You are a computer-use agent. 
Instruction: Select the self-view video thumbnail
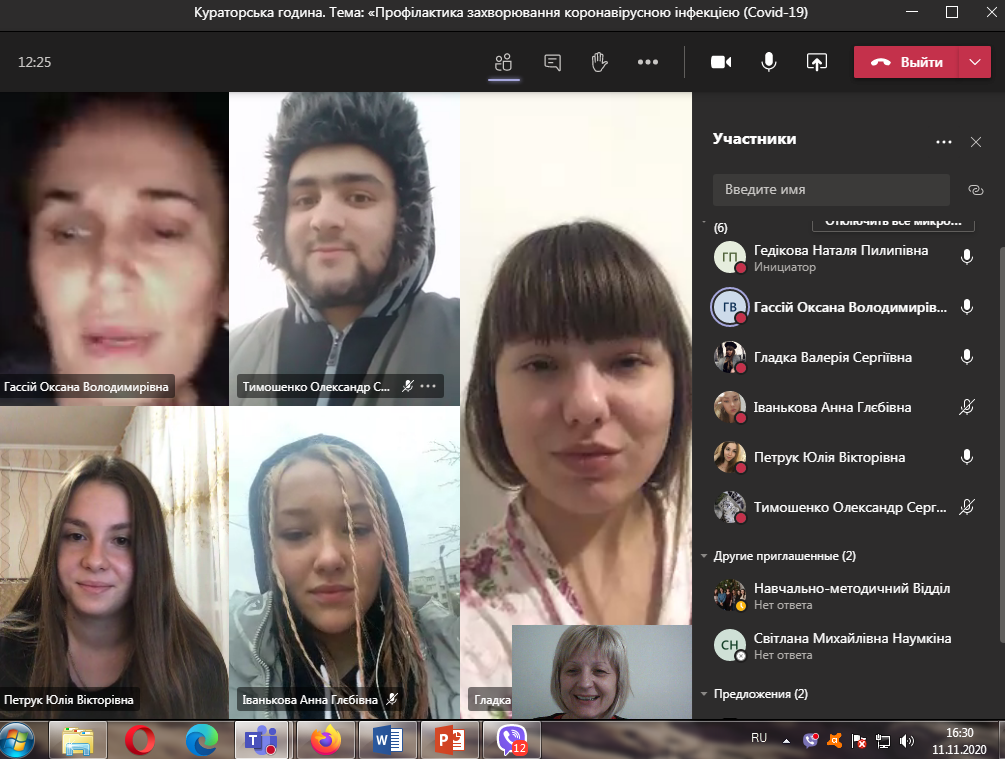point(602,672)
